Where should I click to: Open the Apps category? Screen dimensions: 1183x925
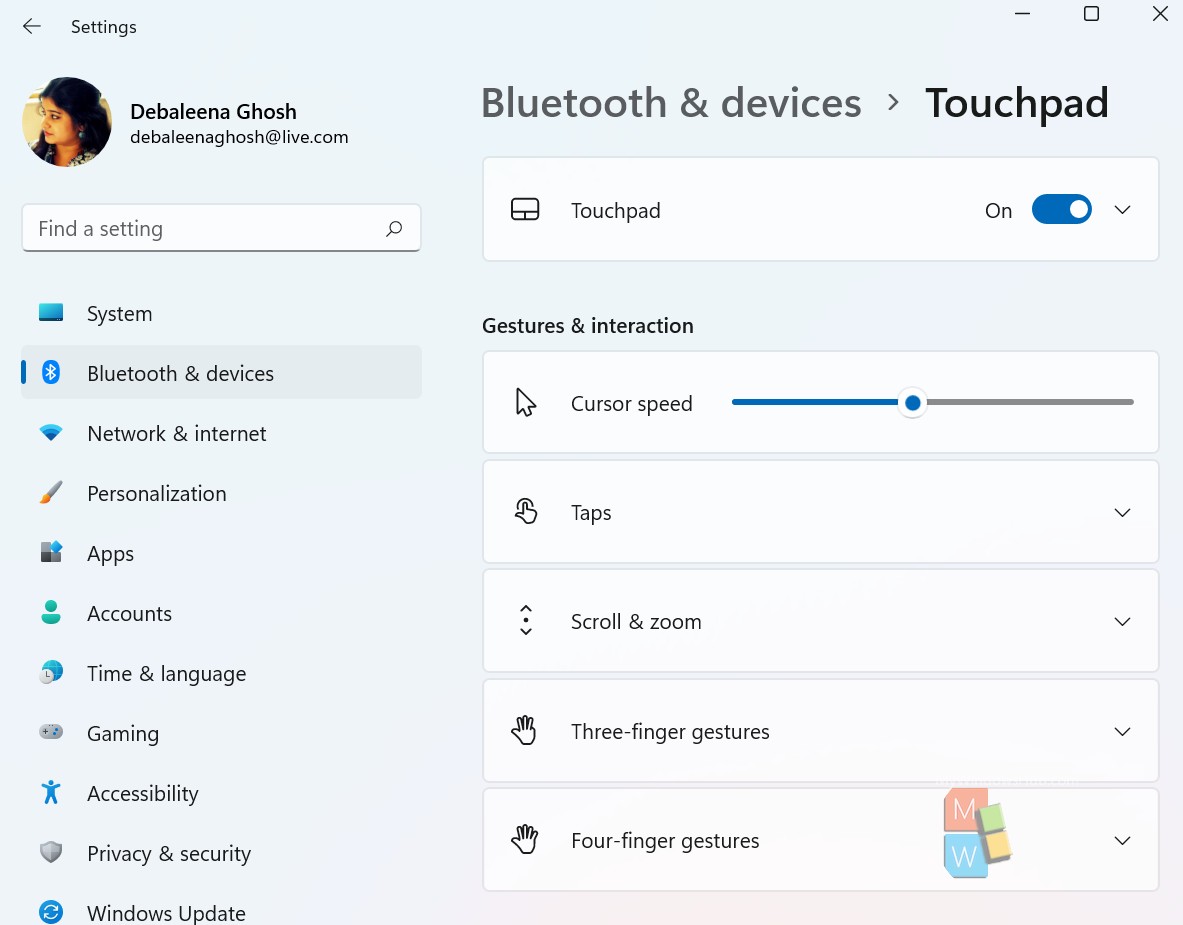[221, 553]
